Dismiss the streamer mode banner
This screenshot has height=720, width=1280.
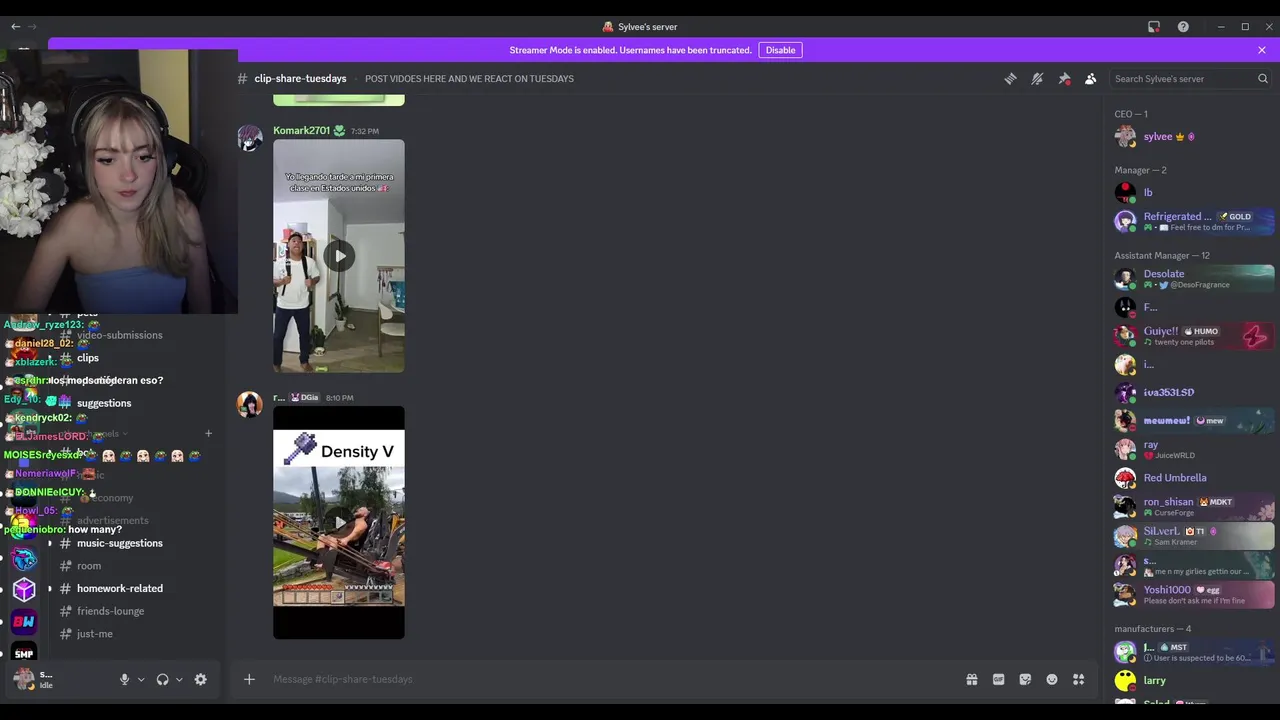1262,50
